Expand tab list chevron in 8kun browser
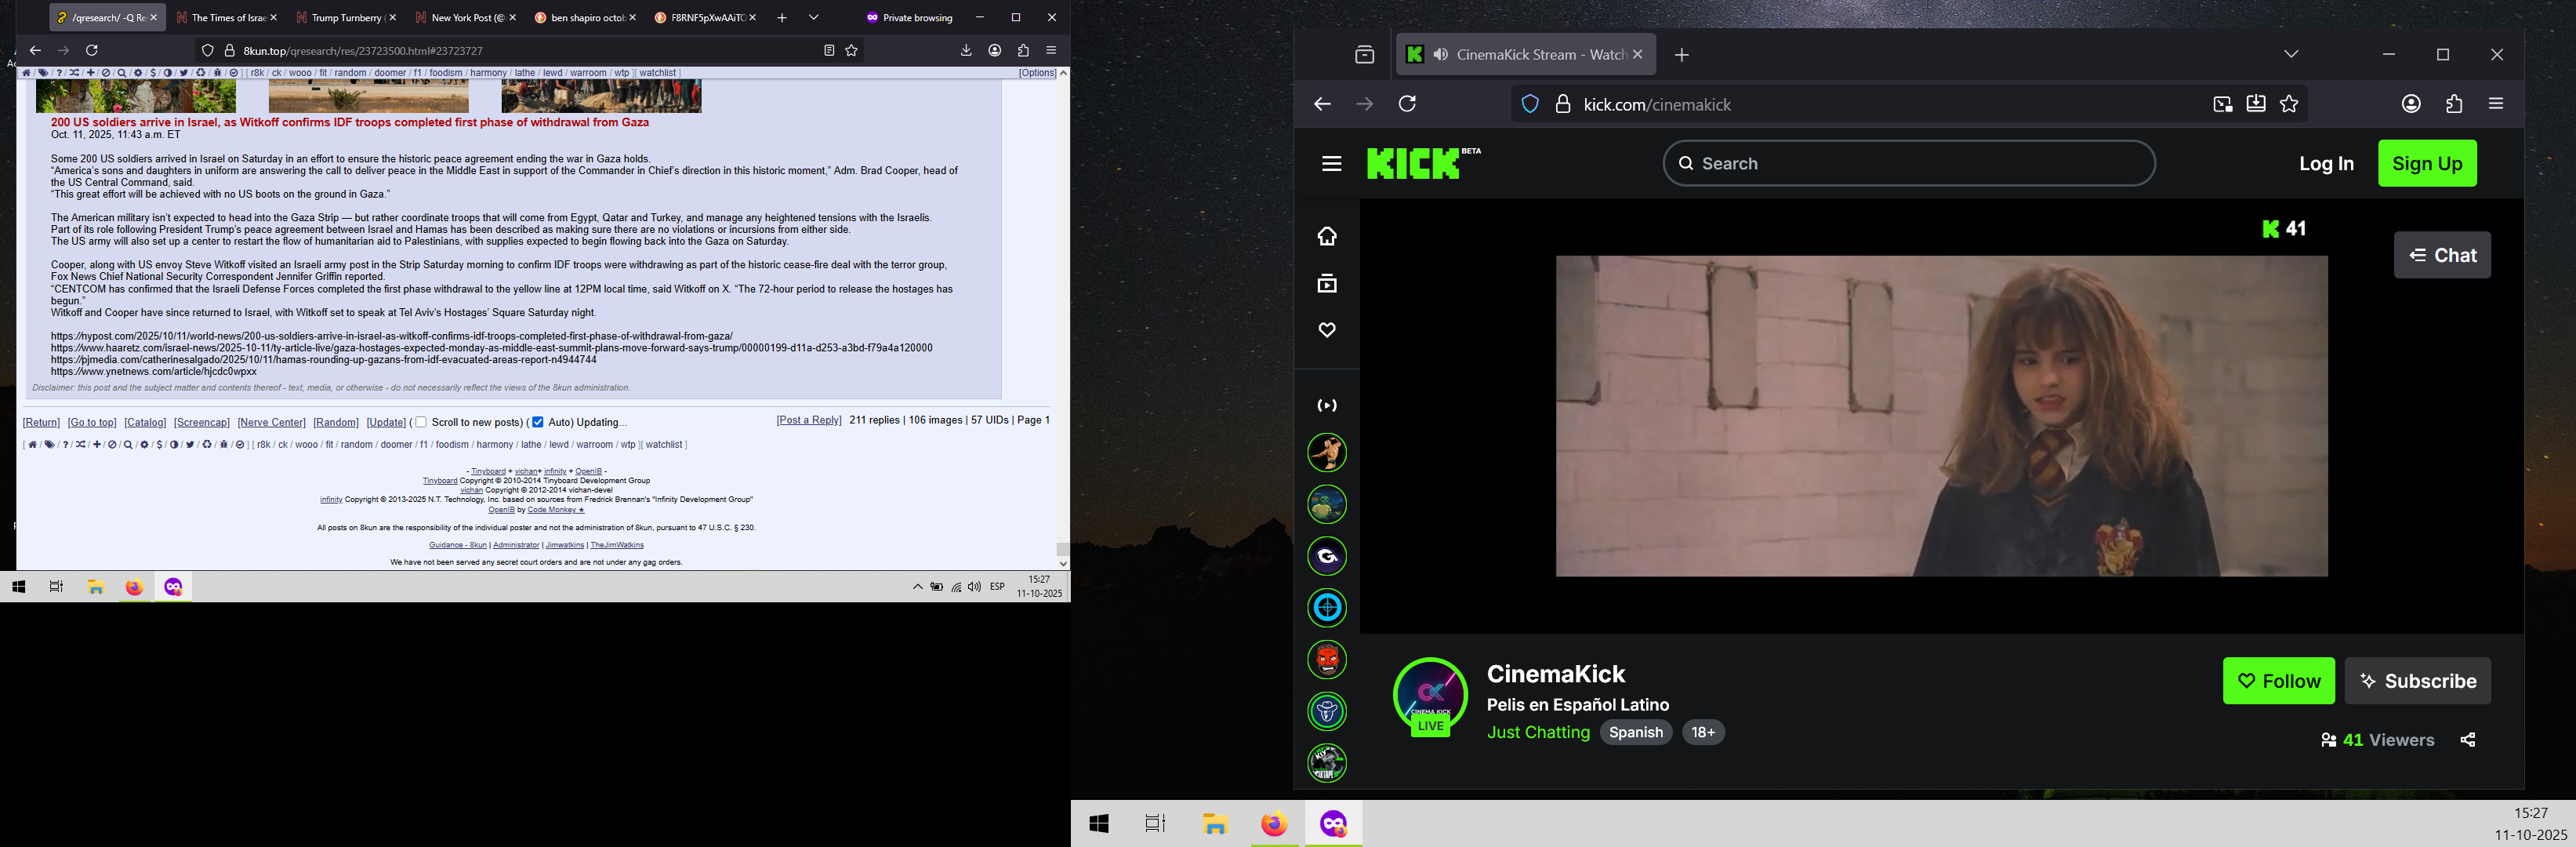The height and width of the screenshot is (847, 2576). pyautogui.click(x=814, y=18)
